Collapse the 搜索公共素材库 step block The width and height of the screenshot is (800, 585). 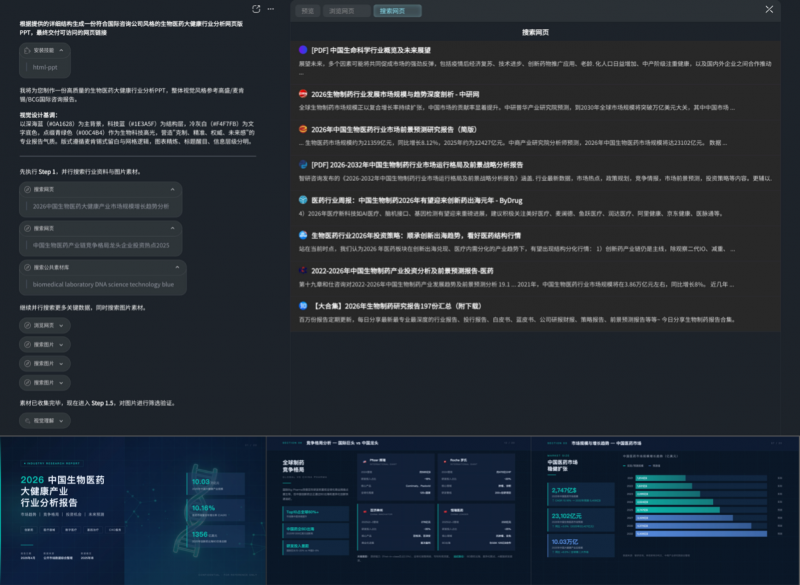(176, 267)
